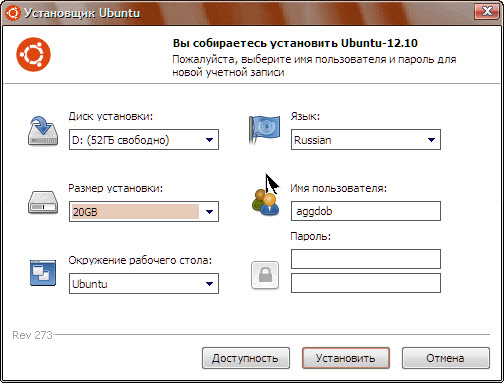Screen dimensions: 504x383
Task: Click the highlighted 20GB size text
Action: coord(85,212)
